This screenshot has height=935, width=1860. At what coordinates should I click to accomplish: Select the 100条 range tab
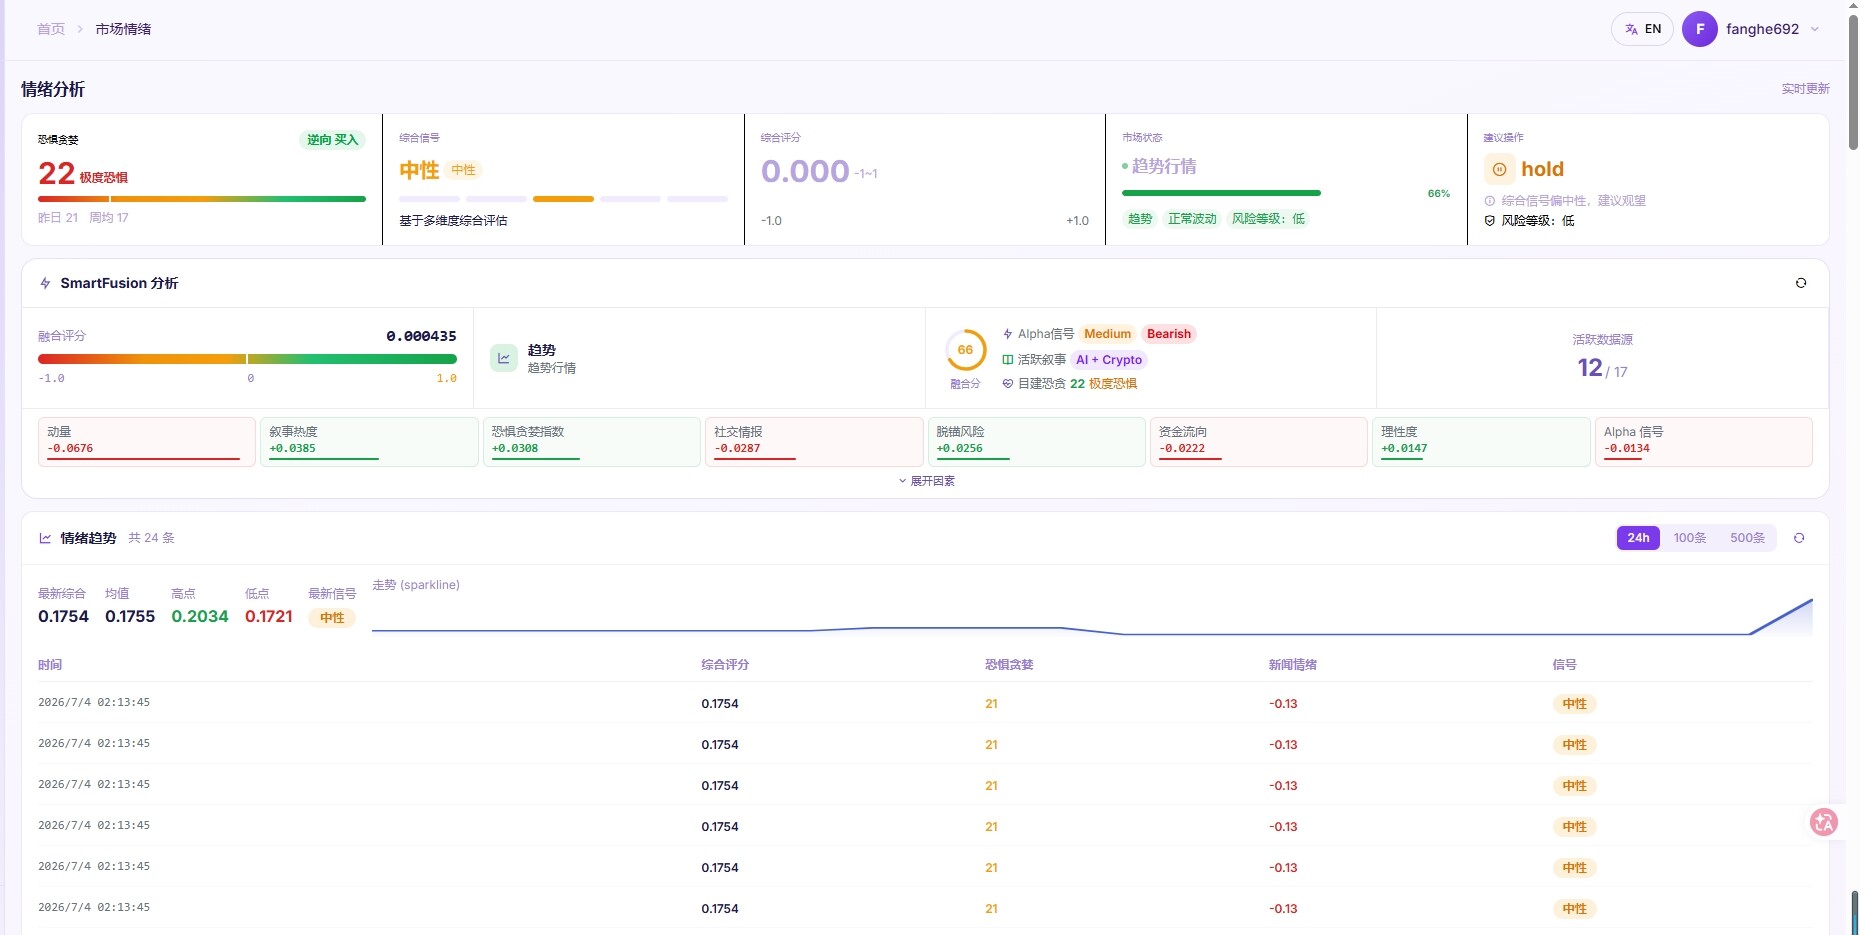[x=1690, y=538]
